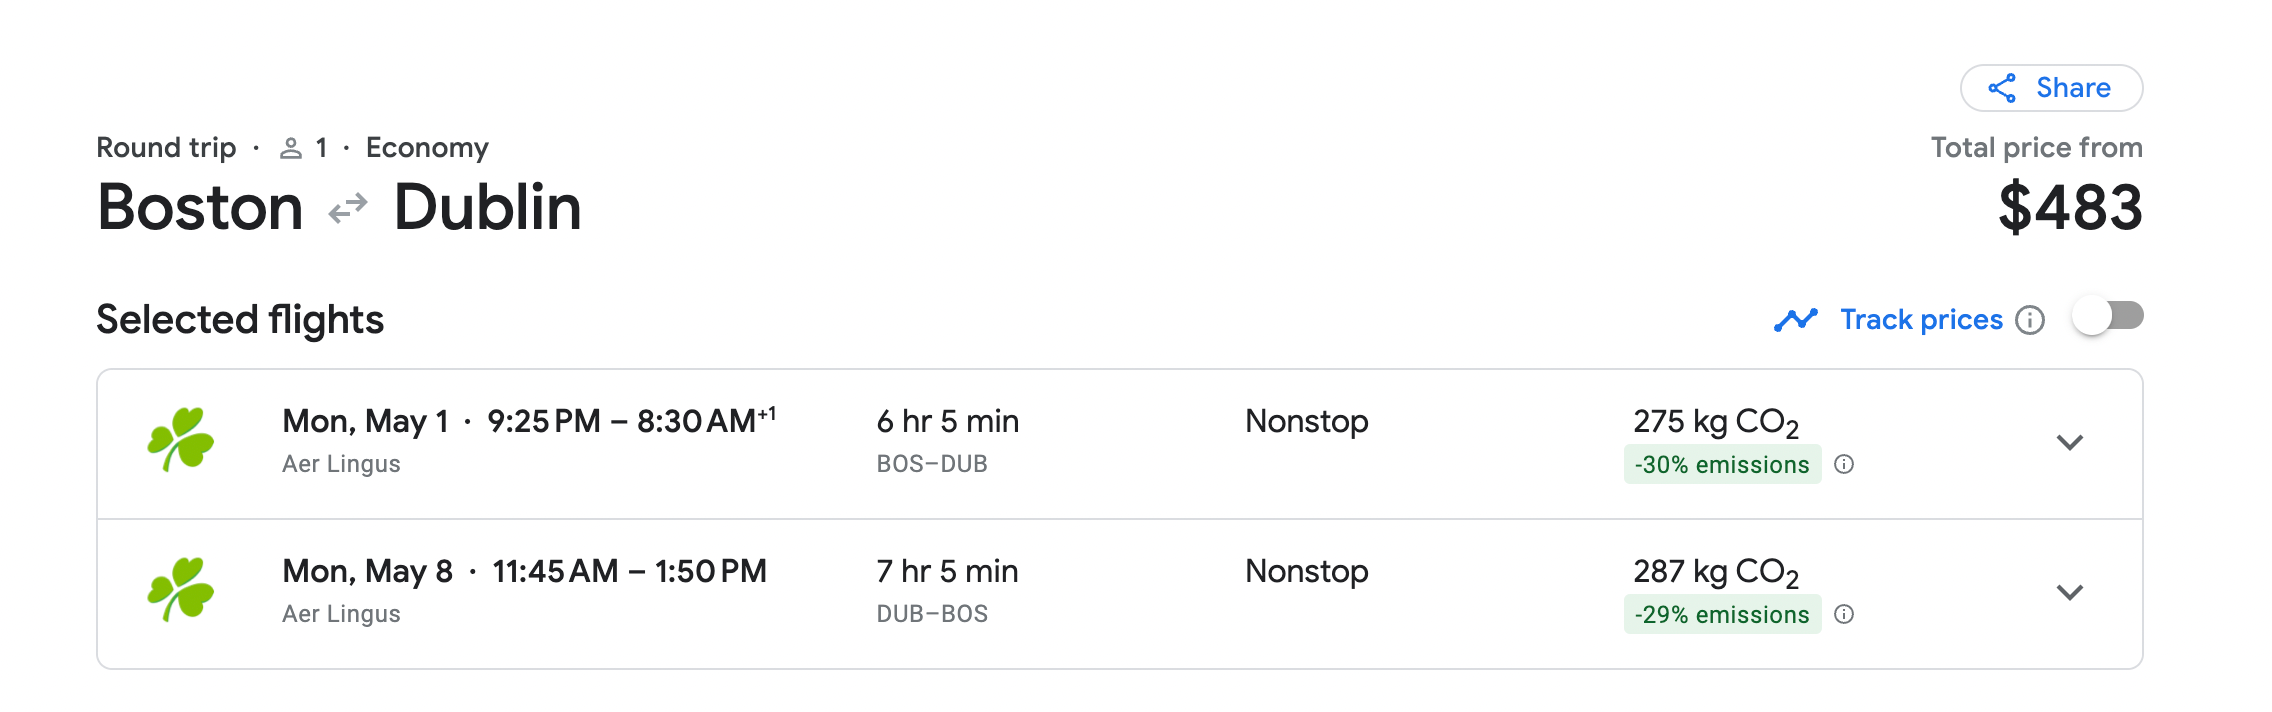Click the Share icon
Viewport: 2272px width, 712px height.
tap(2002, 88)
